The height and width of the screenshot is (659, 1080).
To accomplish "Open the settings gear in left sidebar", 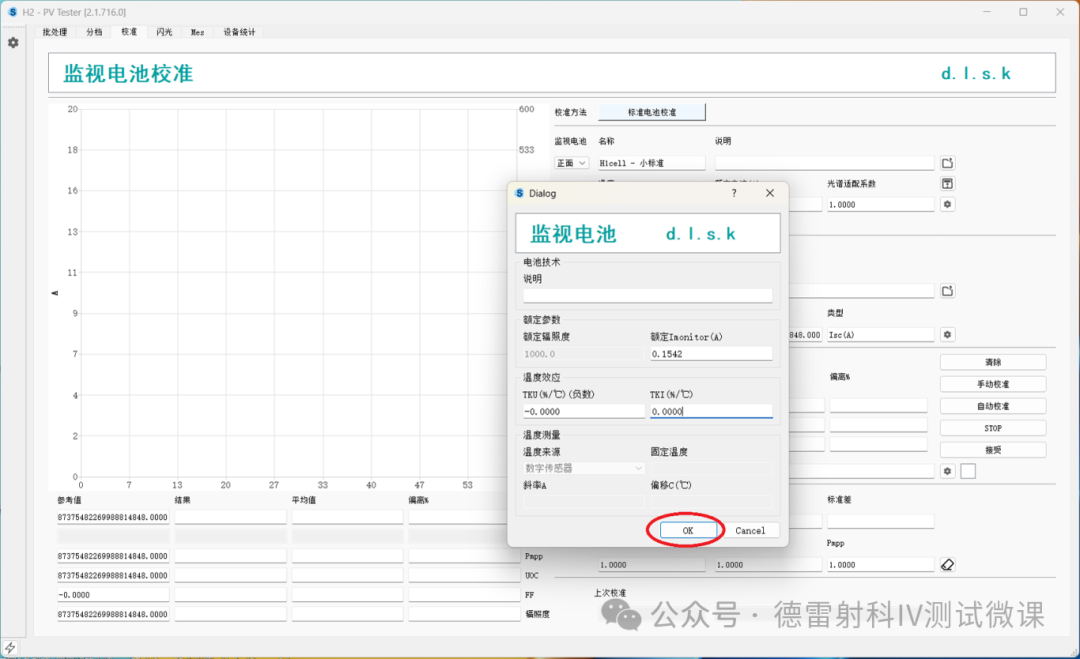I will [x=13, y=43].
